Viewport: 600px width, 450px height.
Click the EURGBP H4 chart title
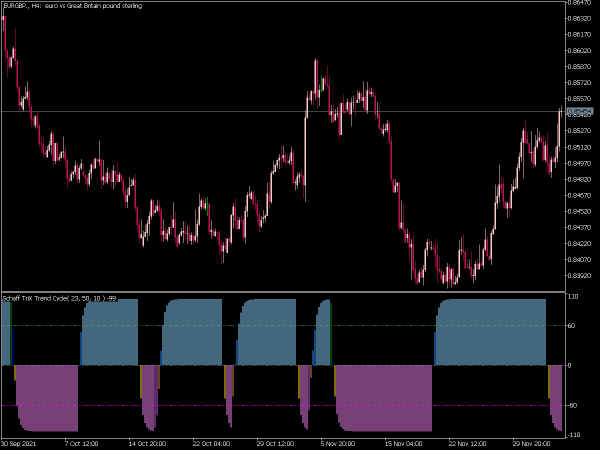tap(73, 6)
